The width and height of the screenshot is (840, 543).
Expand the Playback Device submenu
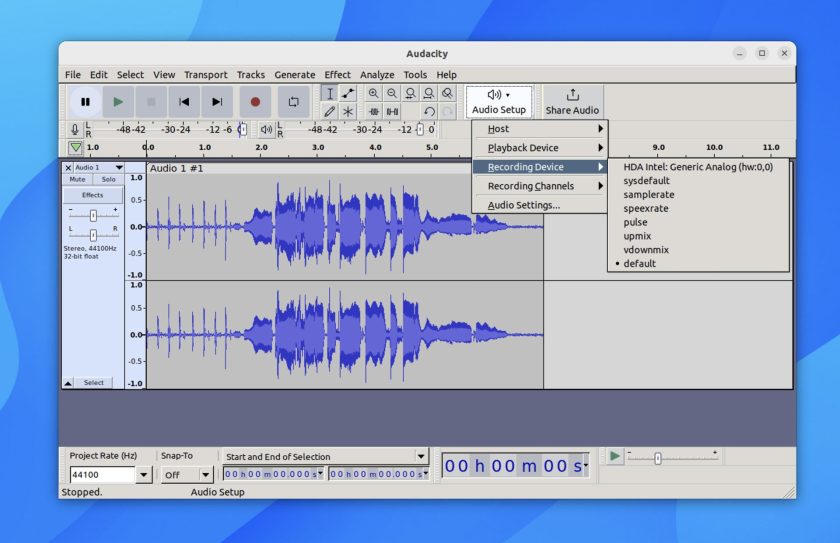540,148
